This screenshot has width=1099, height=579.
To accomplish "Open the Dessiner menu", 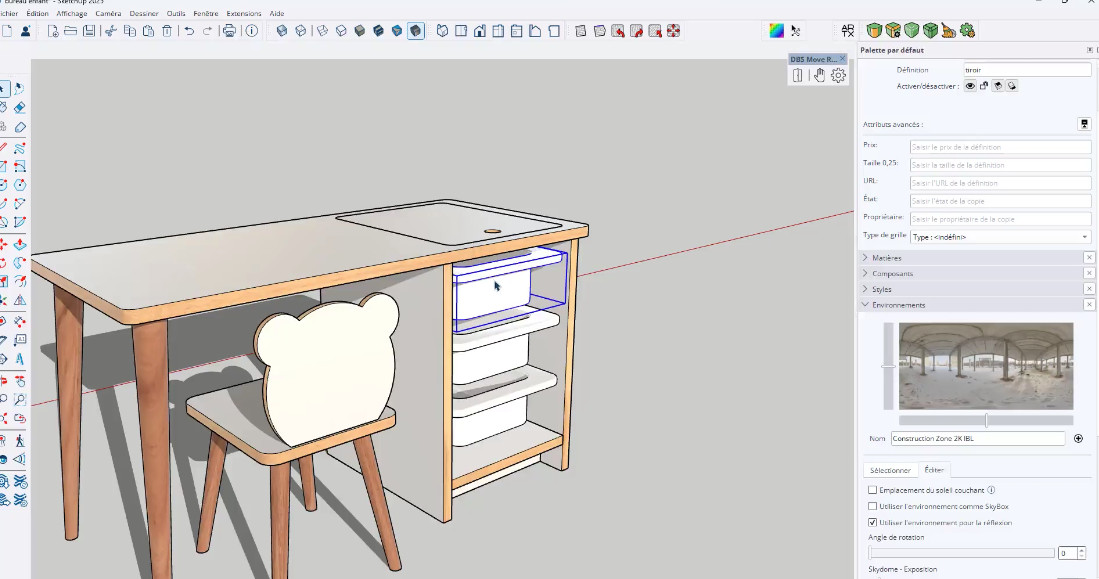I will point(144,13).
